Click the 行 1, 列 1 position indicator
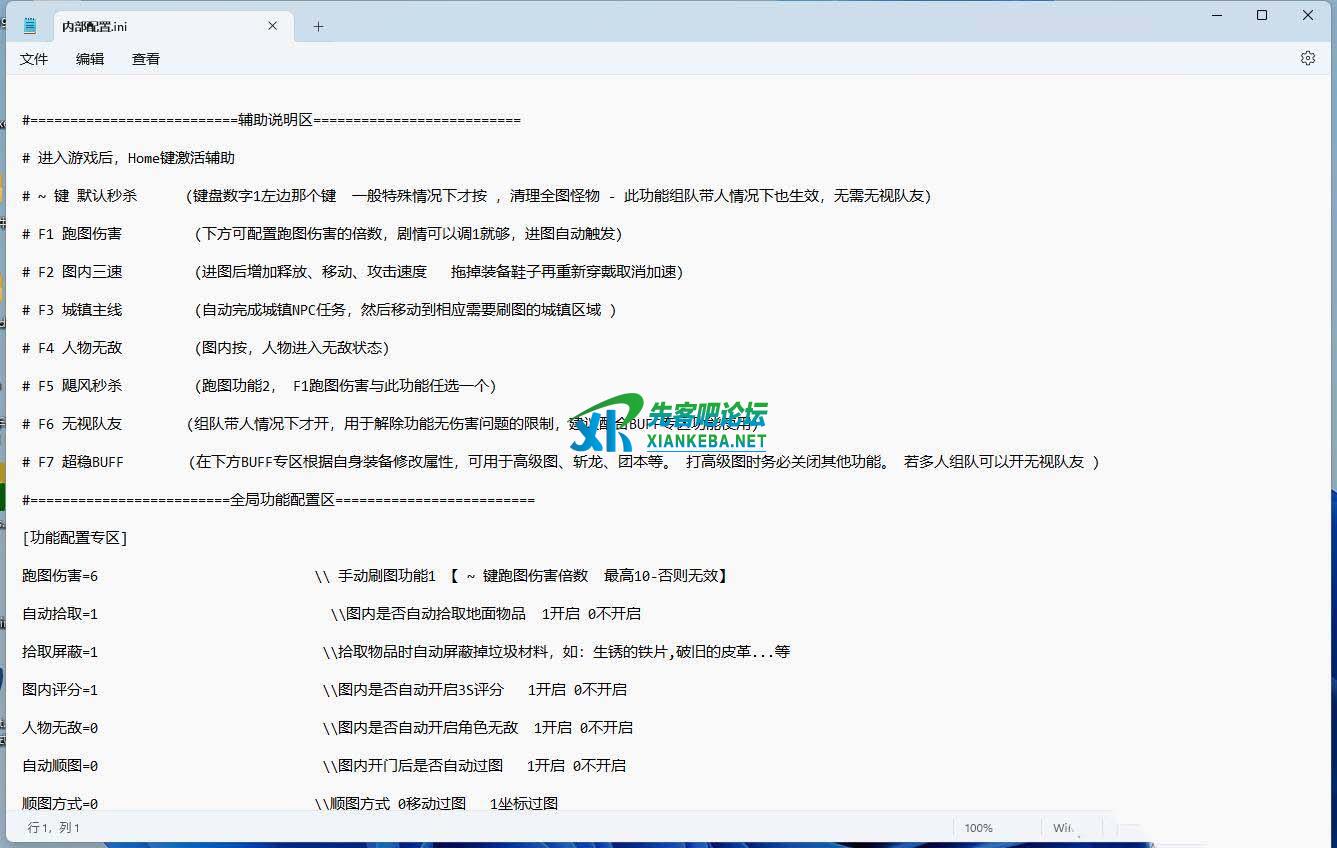 click(x=54, y=828)
